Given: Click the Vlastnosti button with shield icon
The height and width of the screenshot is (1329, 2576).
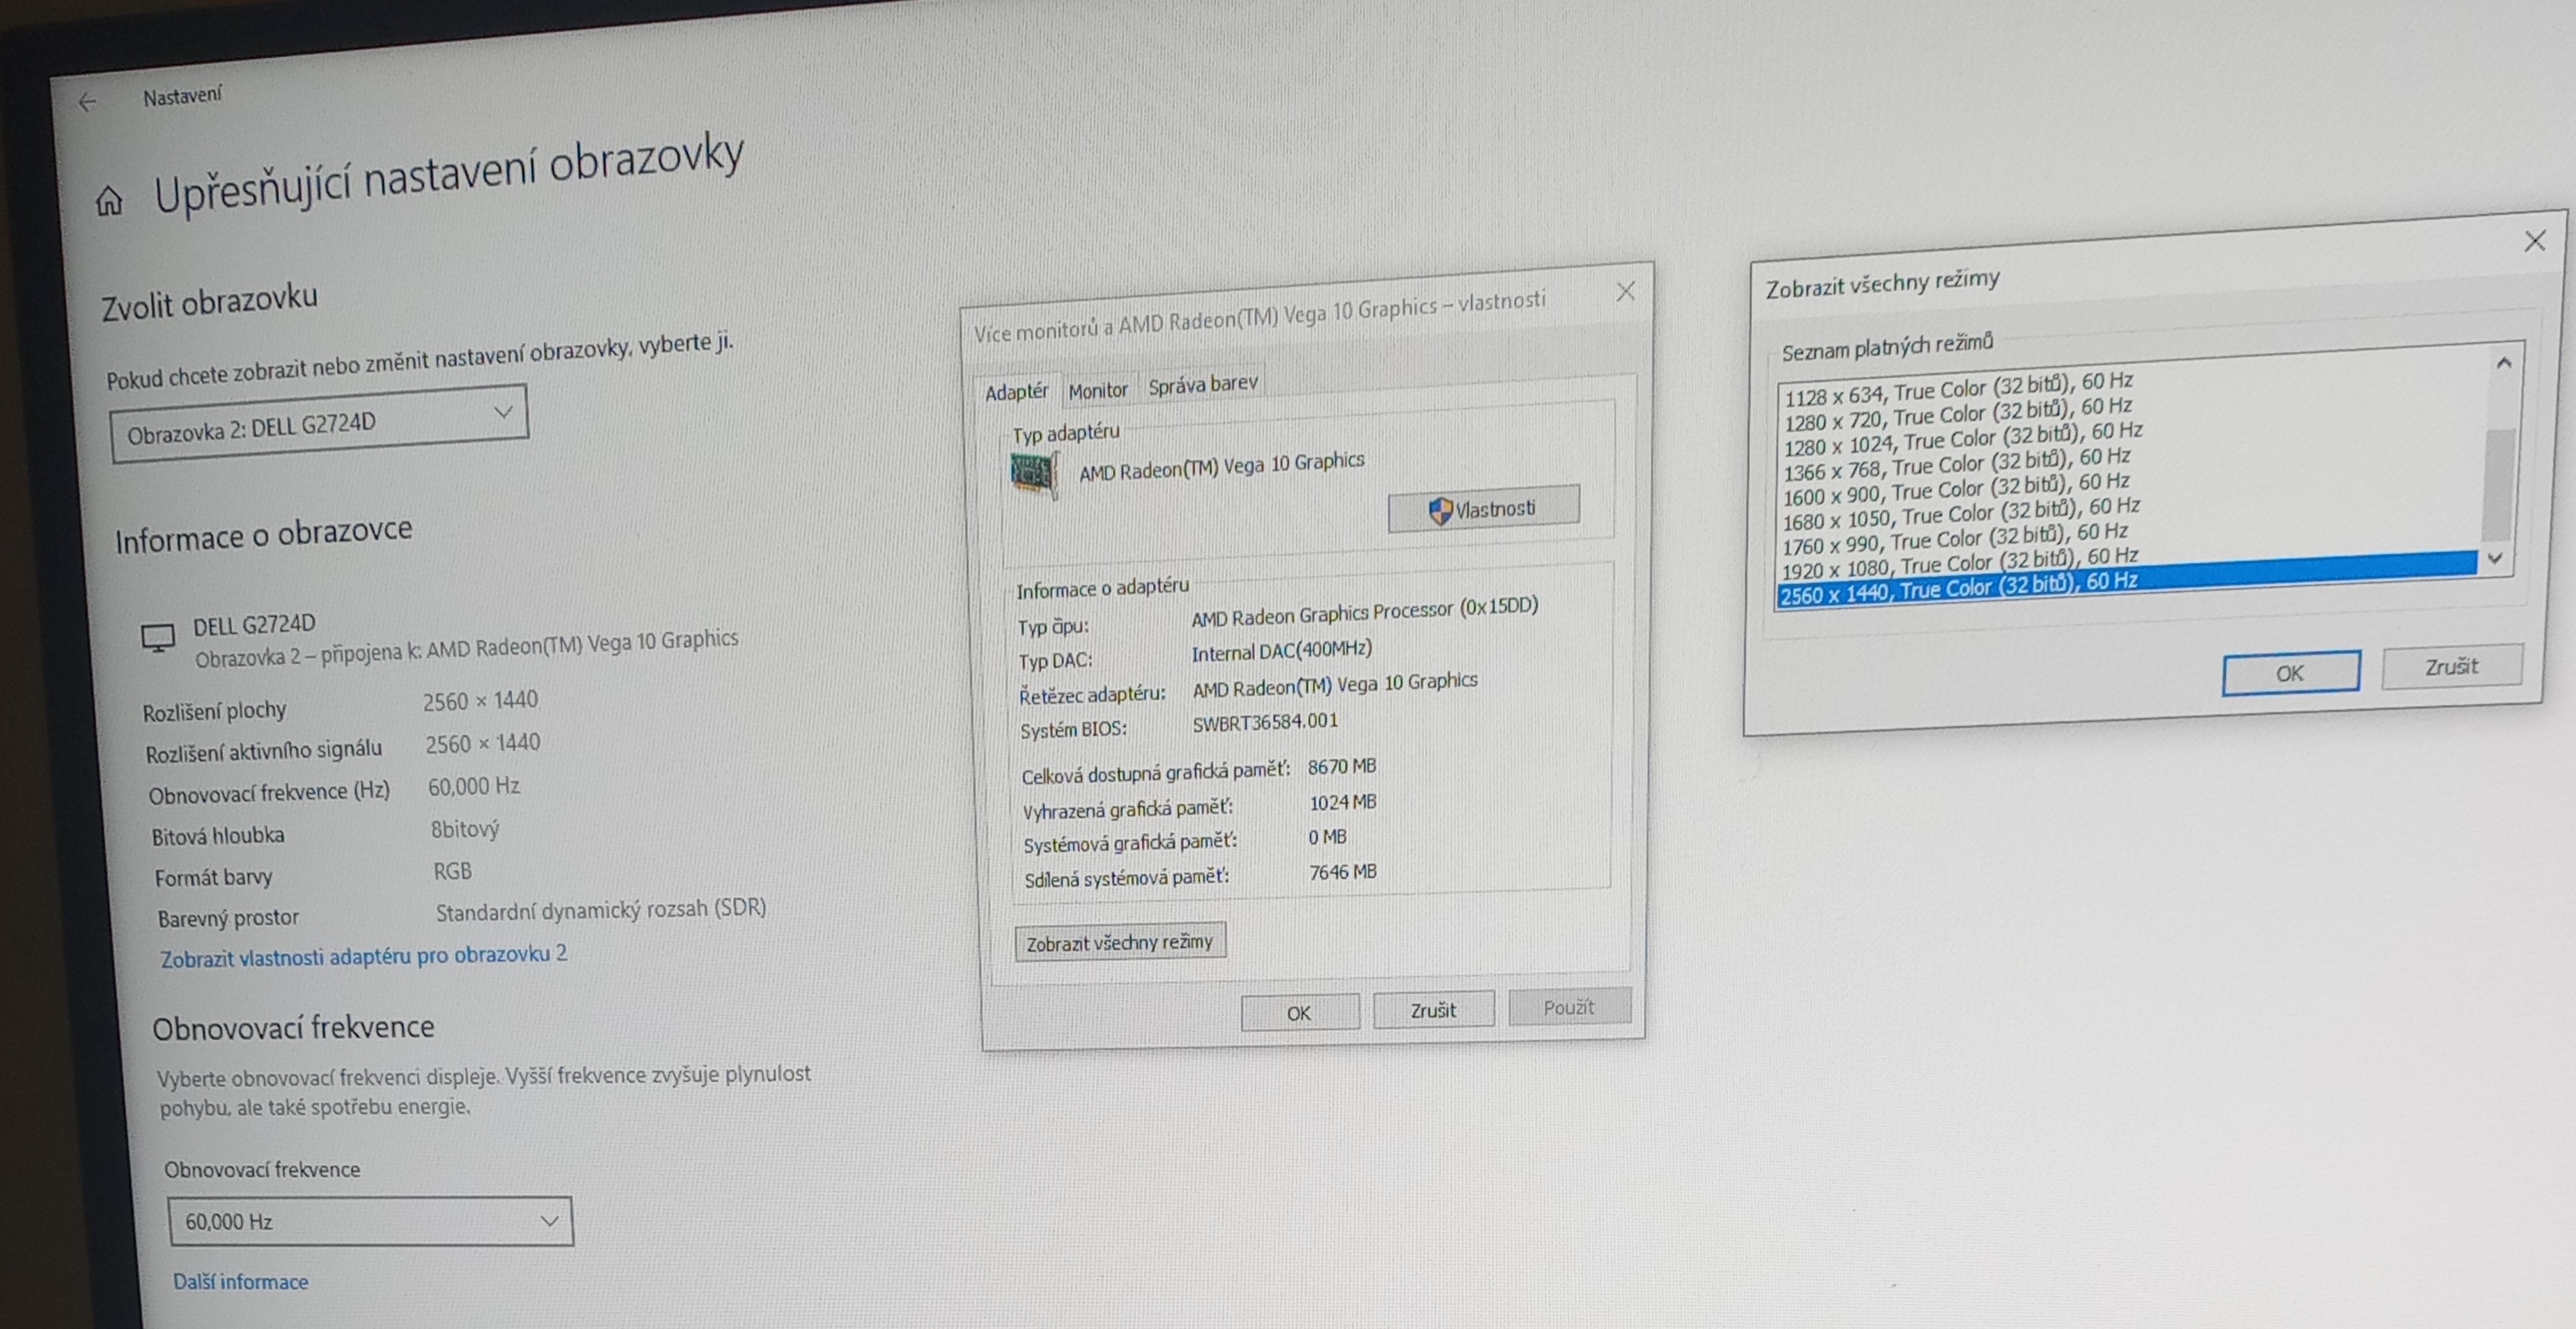Looking at the screenshot, I should coord(1483,509).
